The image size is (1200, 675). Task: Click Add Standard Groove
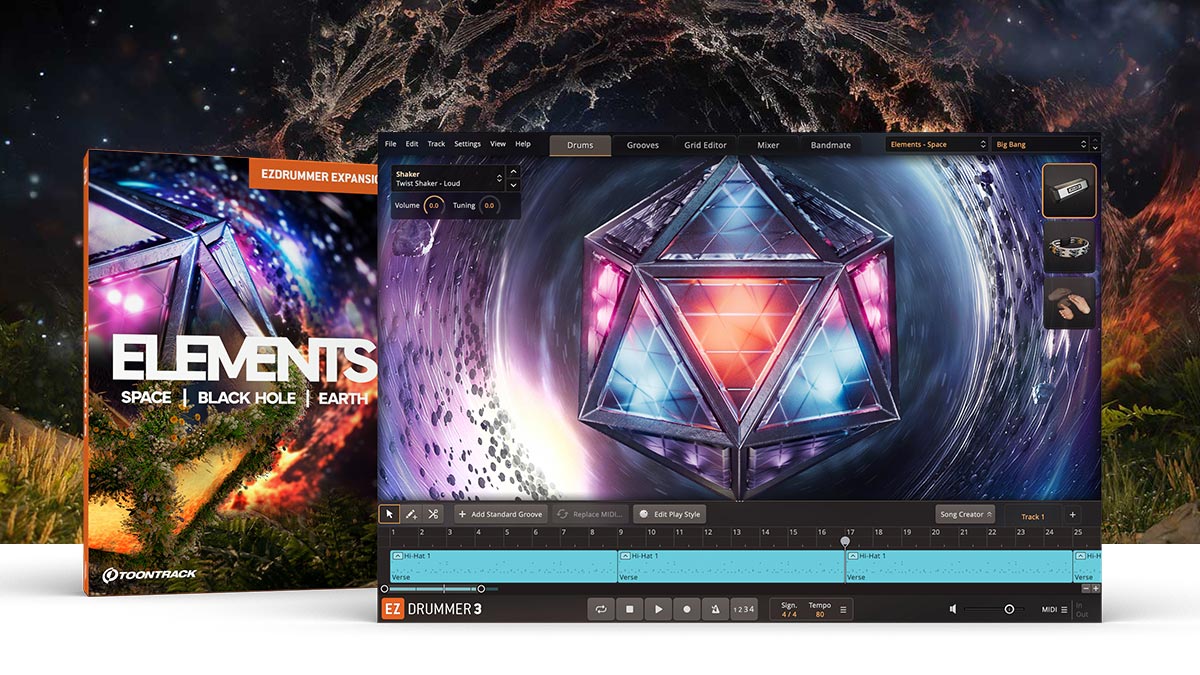500,514
